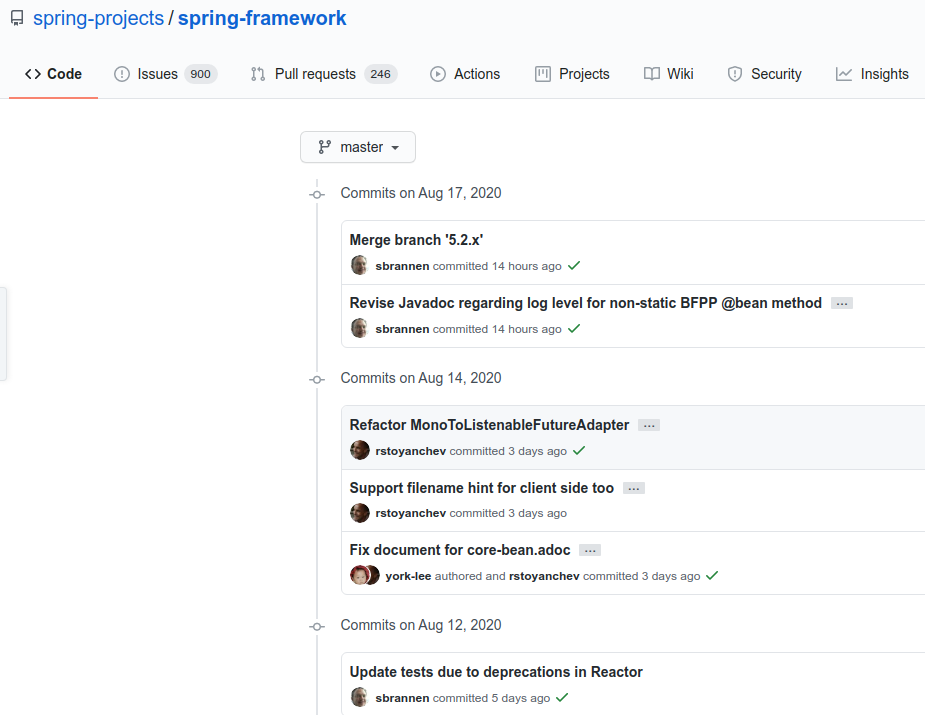Expand Support filename hint commit ellipsis
Viewport: 925px width, 715px height.
pyautogui.click(x=634, y=488)
